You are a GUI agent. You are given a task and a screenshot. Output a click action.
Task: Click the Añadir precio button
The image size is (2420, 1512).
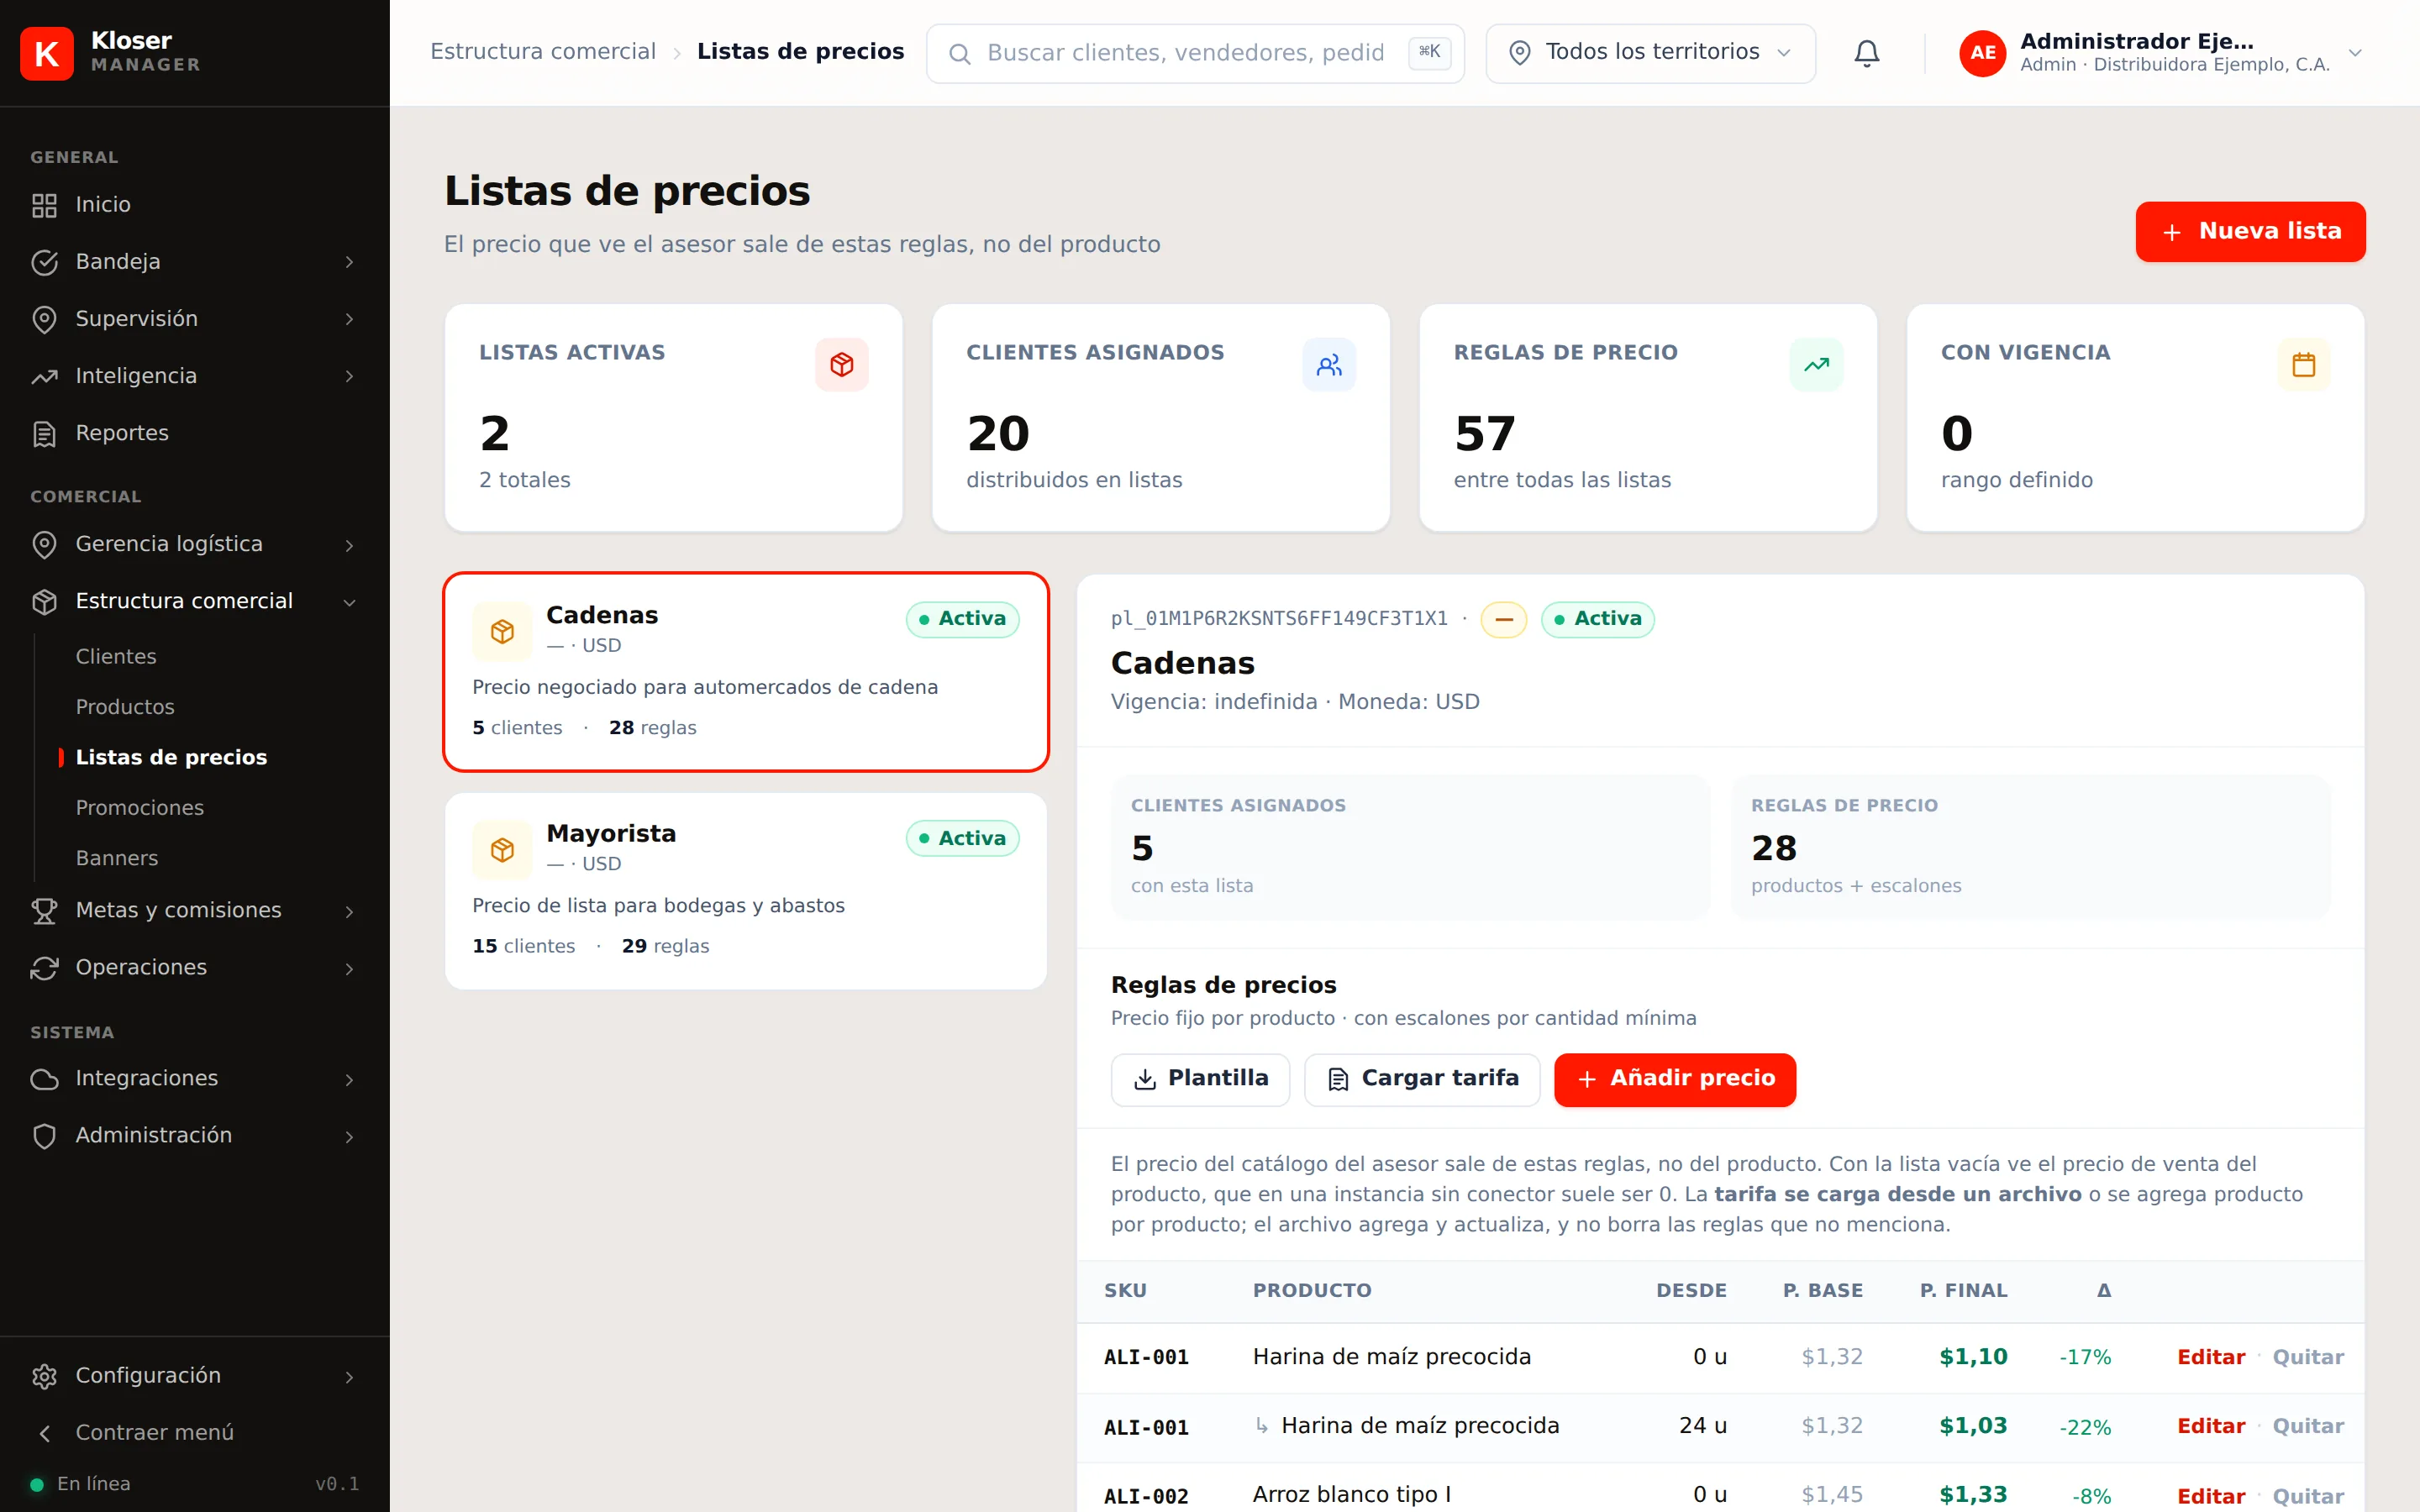[1675, 1079]
